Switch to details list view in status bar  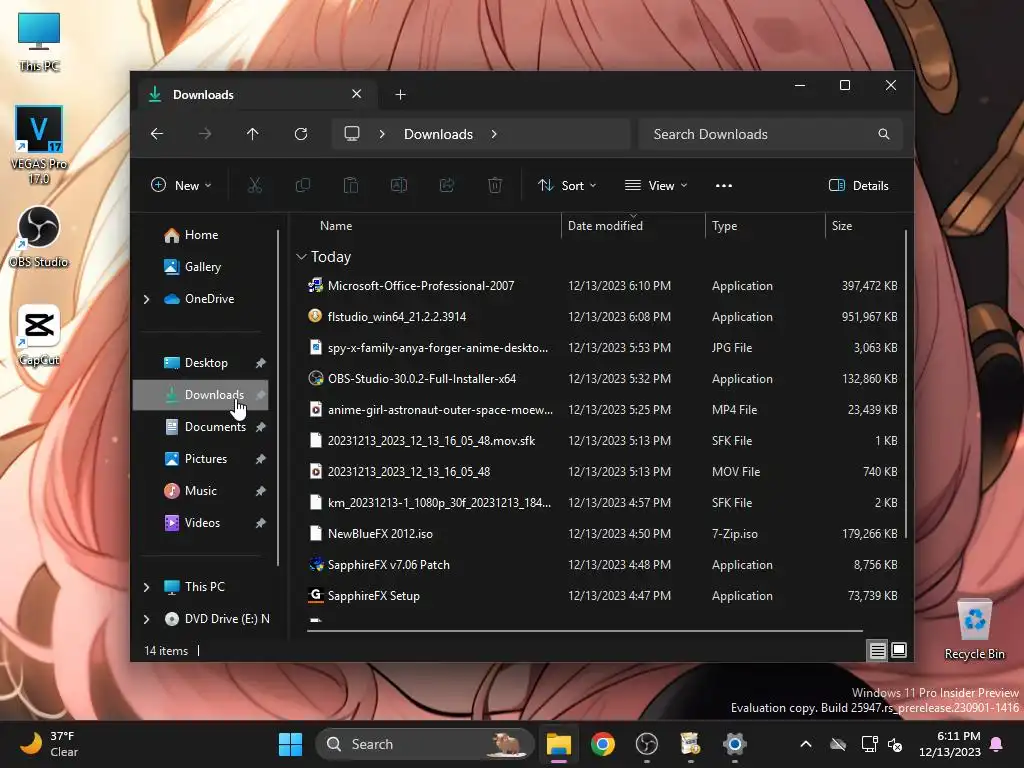coord(878,650)
